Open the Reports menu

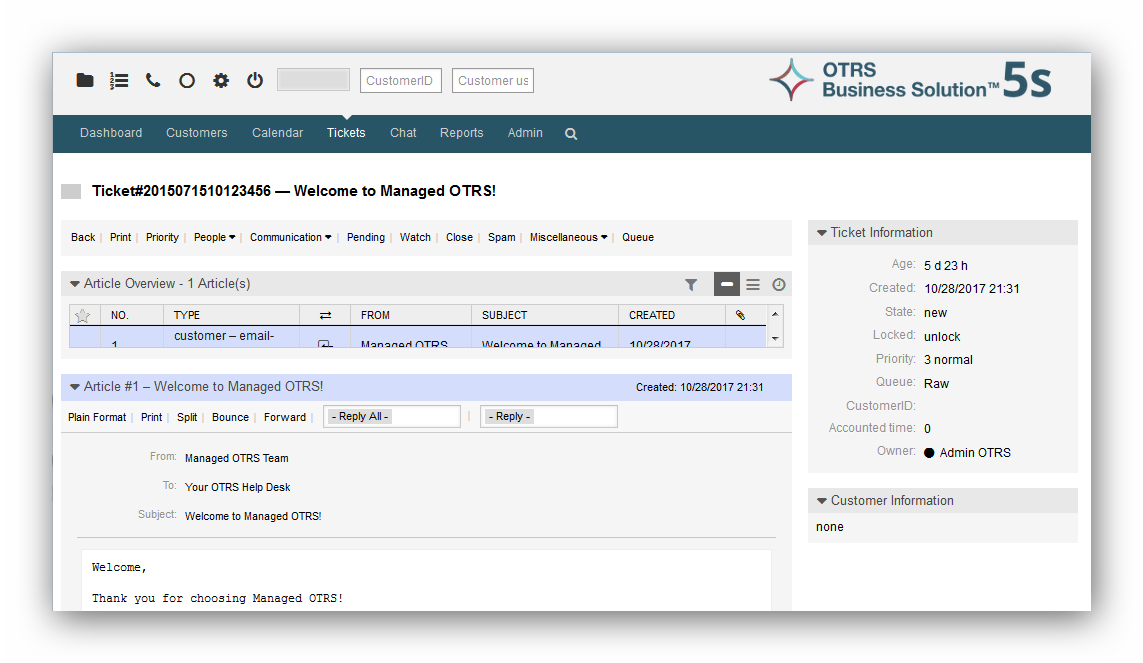[461, 133]
